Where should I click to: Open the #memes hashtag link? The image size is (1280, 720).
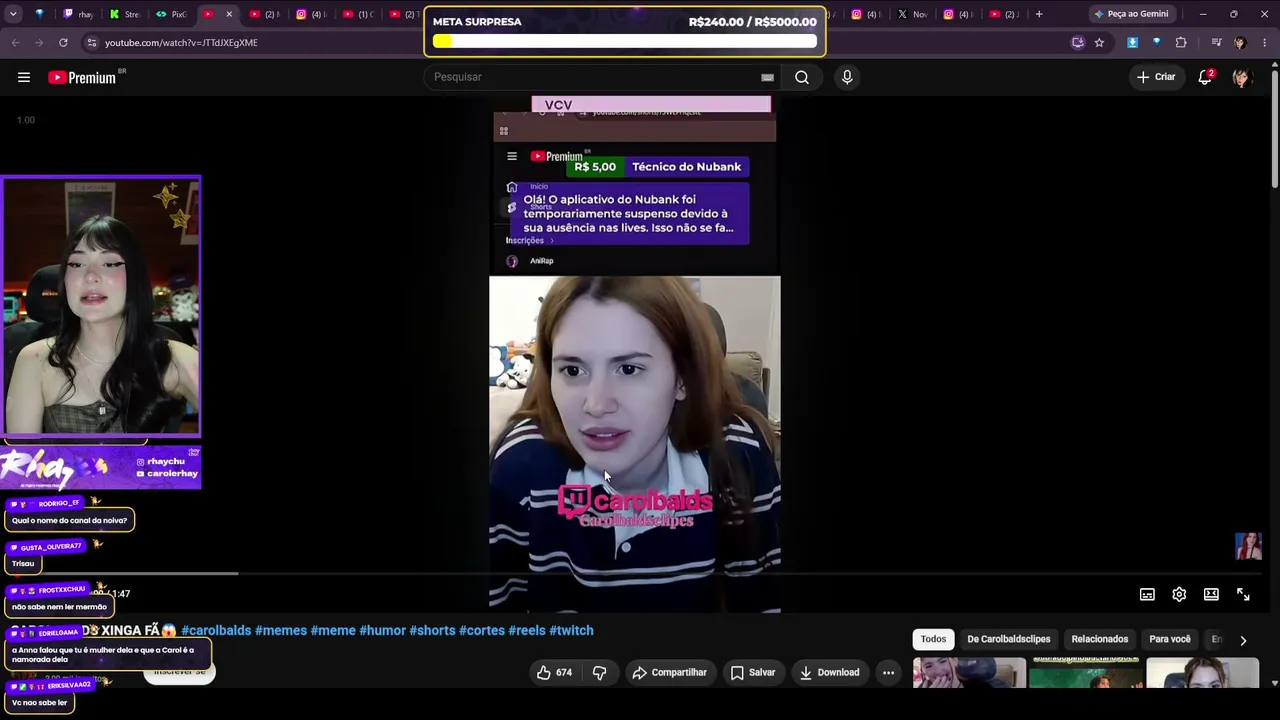tap(281, 631)
